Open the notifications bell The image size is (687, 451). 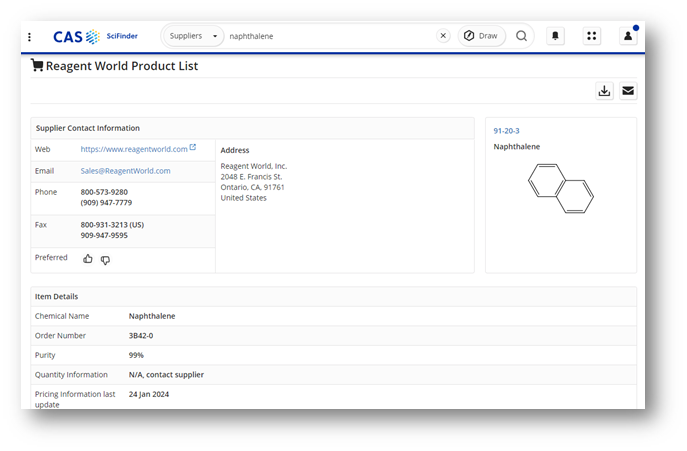coord(555,36)
